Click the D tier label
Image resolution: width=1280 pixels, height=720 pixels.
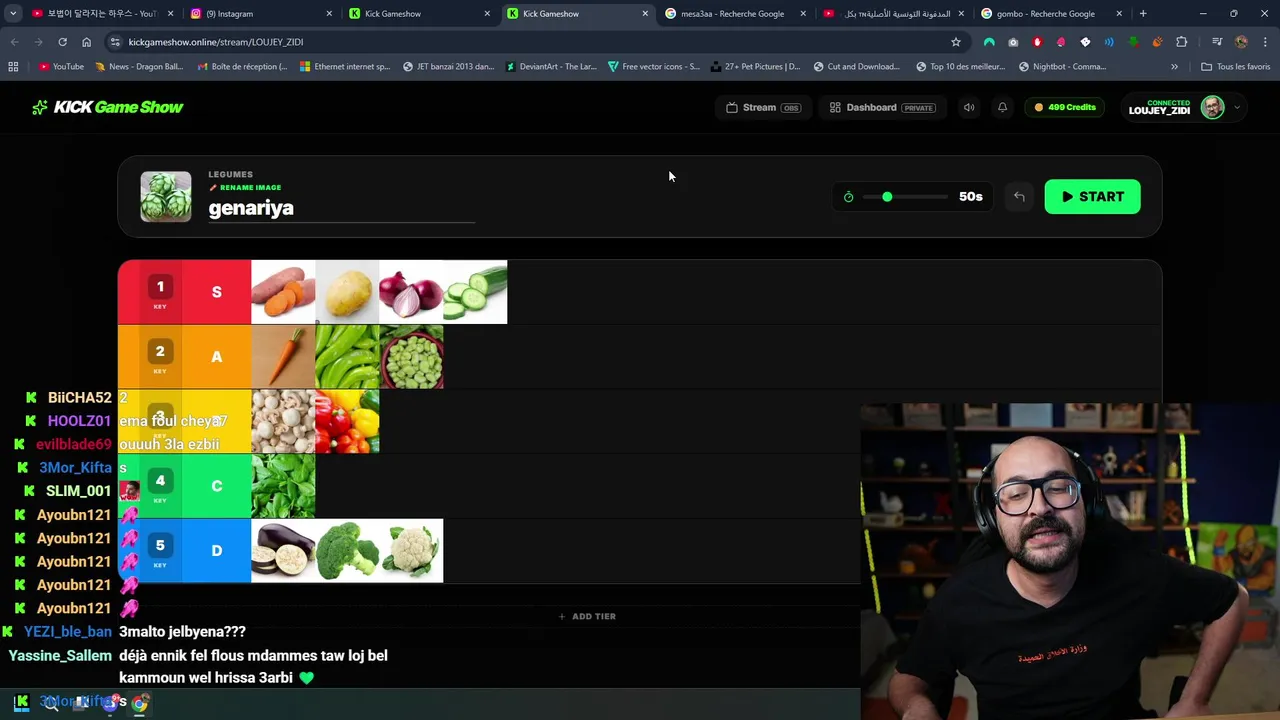point(216,551)
